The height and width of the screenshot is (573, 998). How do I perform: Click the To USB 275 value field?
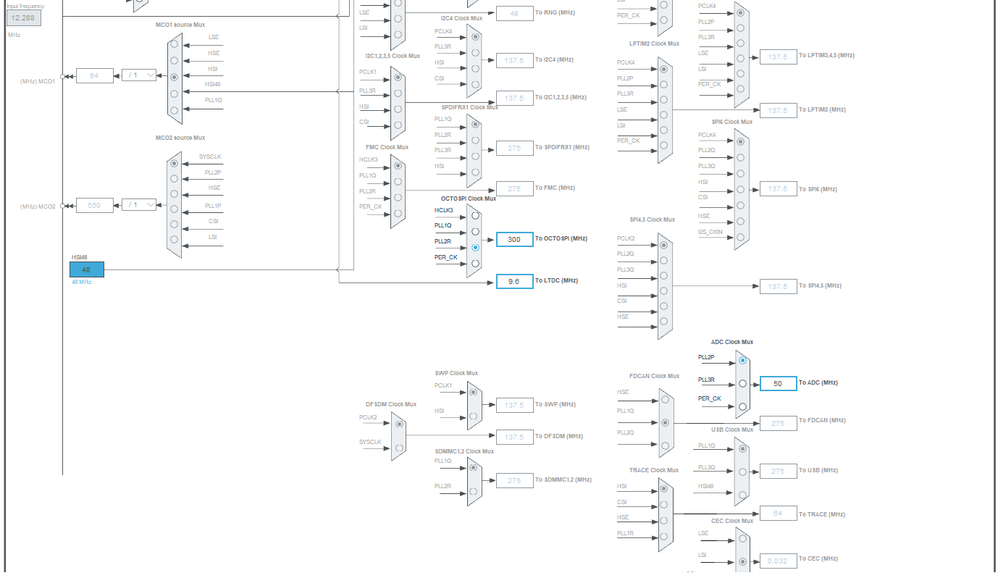click(x=778, y=471)
